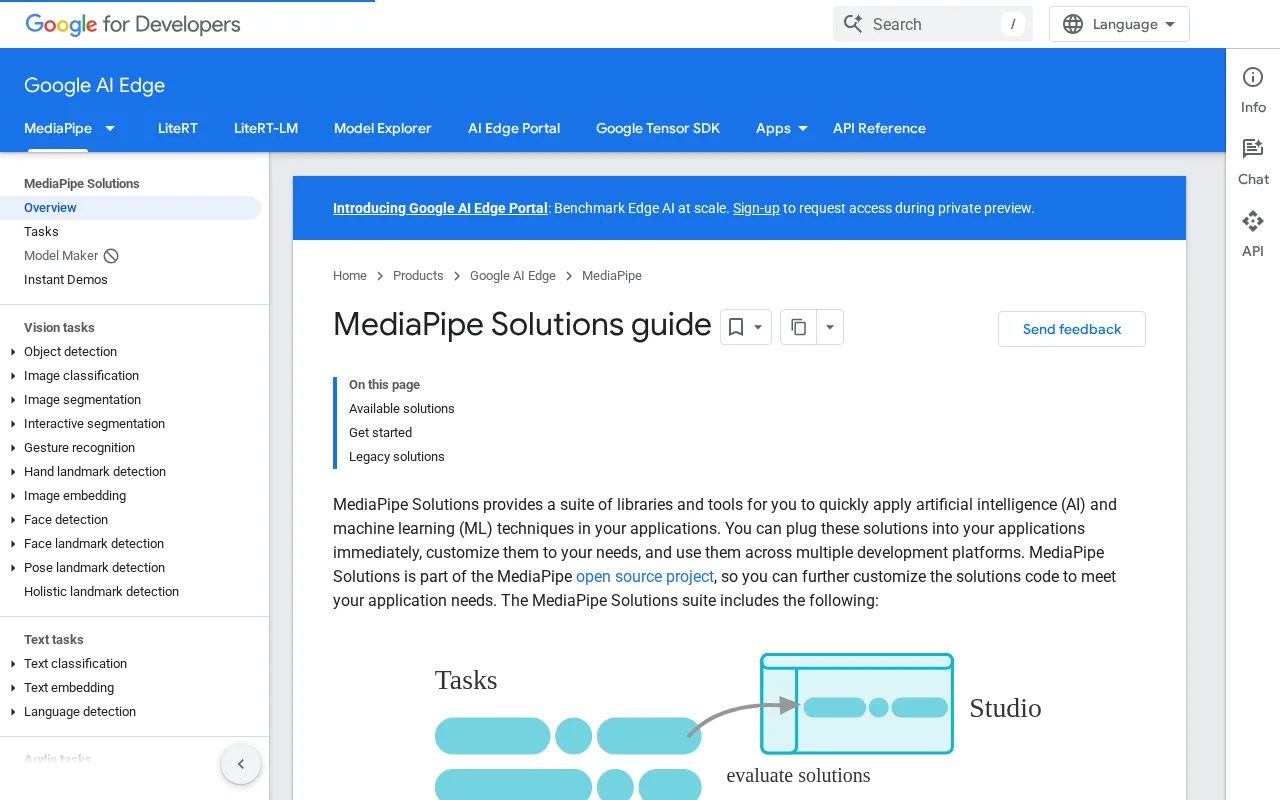
Task: Open the copy page options dropdown arrow
Action: point(830,327)
